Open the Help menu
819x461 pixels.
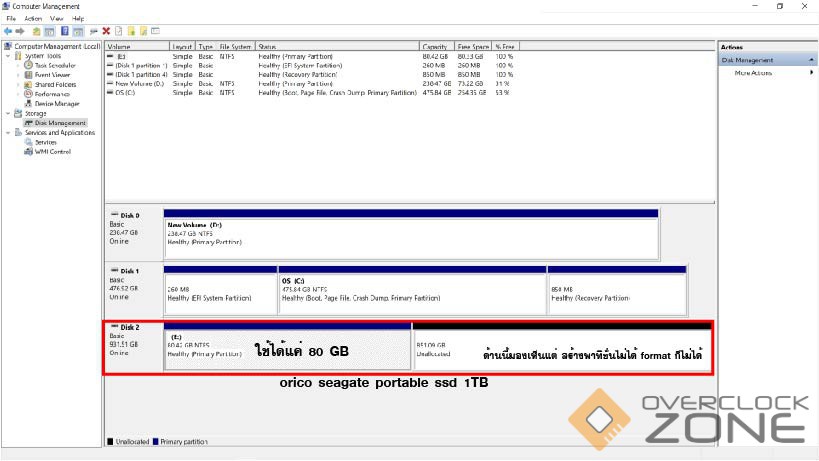[78, 18]
